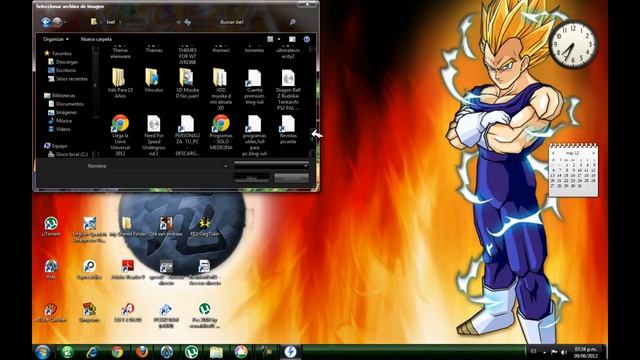Click the Theme alienware item label
The image size is (640, 360).
(120, 53)
